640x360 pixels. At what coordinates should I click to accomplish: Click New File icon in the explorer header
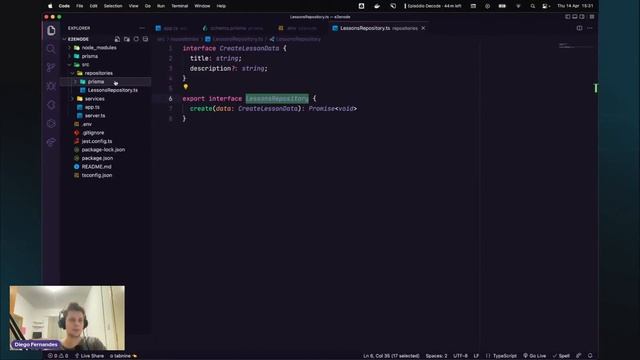pyautogui.click(x=117, y=39)
